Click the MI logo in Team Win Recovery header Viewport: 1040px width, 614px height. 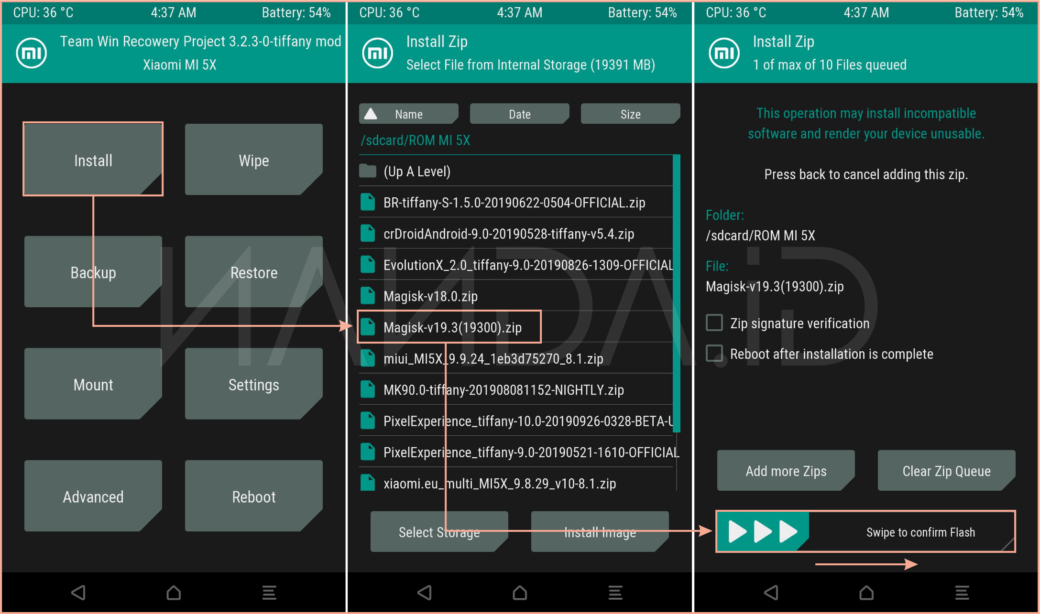pos(31,53)
